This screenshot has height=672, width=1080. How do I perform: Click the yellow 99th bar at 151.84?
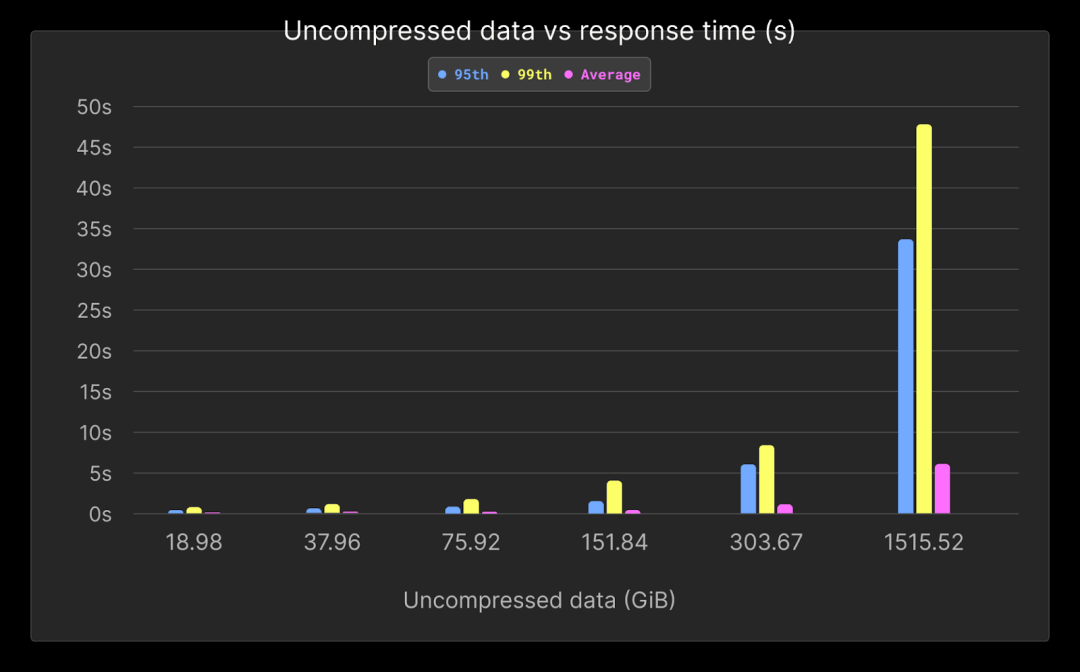614,497
